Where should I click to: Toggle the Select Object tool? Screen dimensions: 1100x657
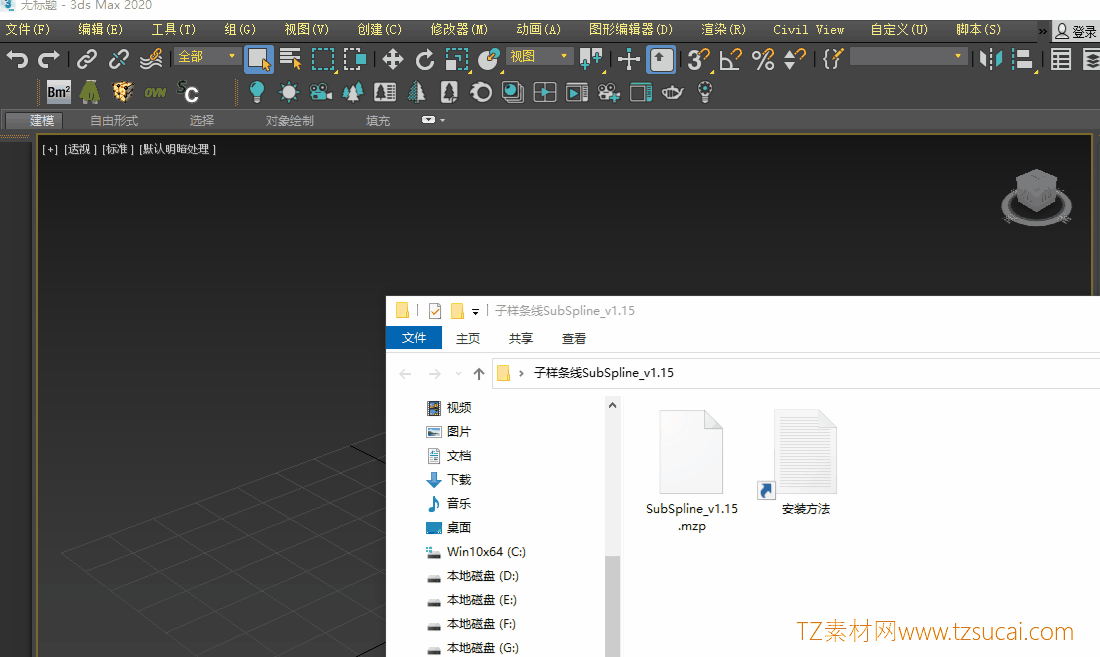pyautogui.click(x=259, y=59)
